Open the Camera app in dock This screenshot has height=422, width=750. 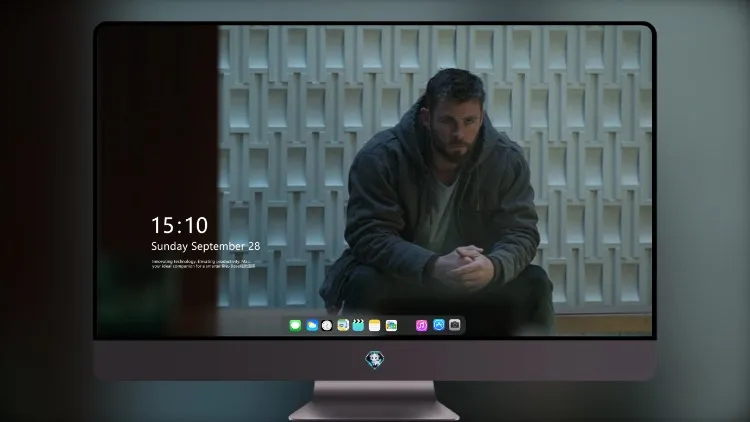coord(455,325)
